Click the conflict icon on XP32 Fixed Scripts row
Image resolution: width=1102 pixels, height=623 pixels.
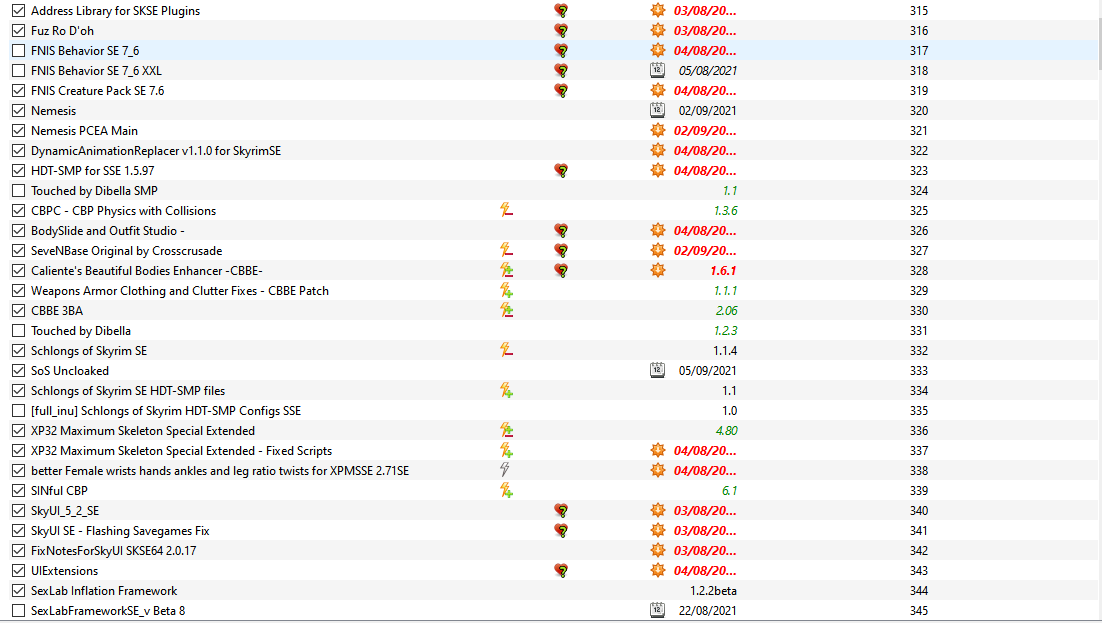click(x=506, y=450)
